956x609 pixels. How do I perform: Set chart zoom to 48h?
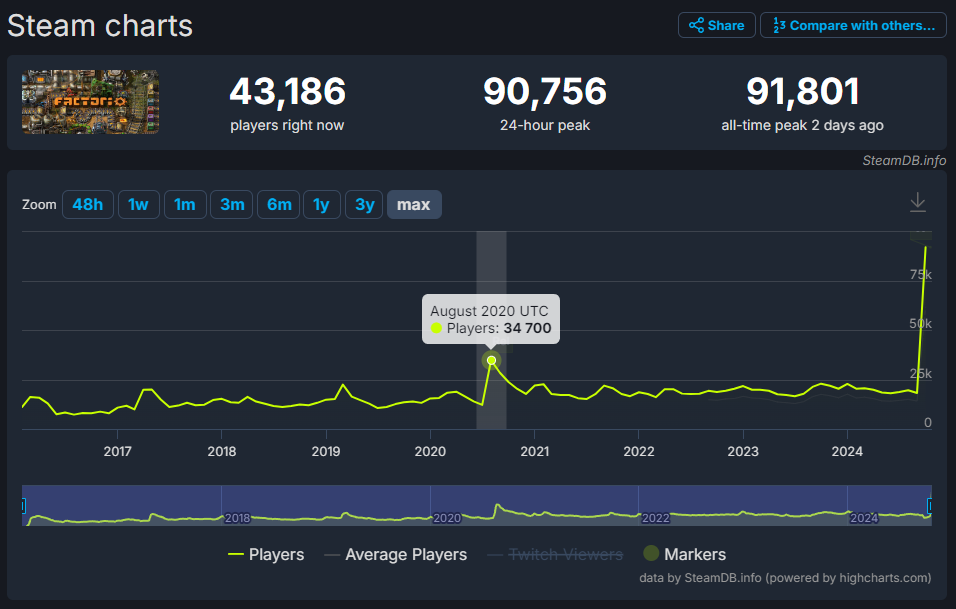(x=88, y=205)
